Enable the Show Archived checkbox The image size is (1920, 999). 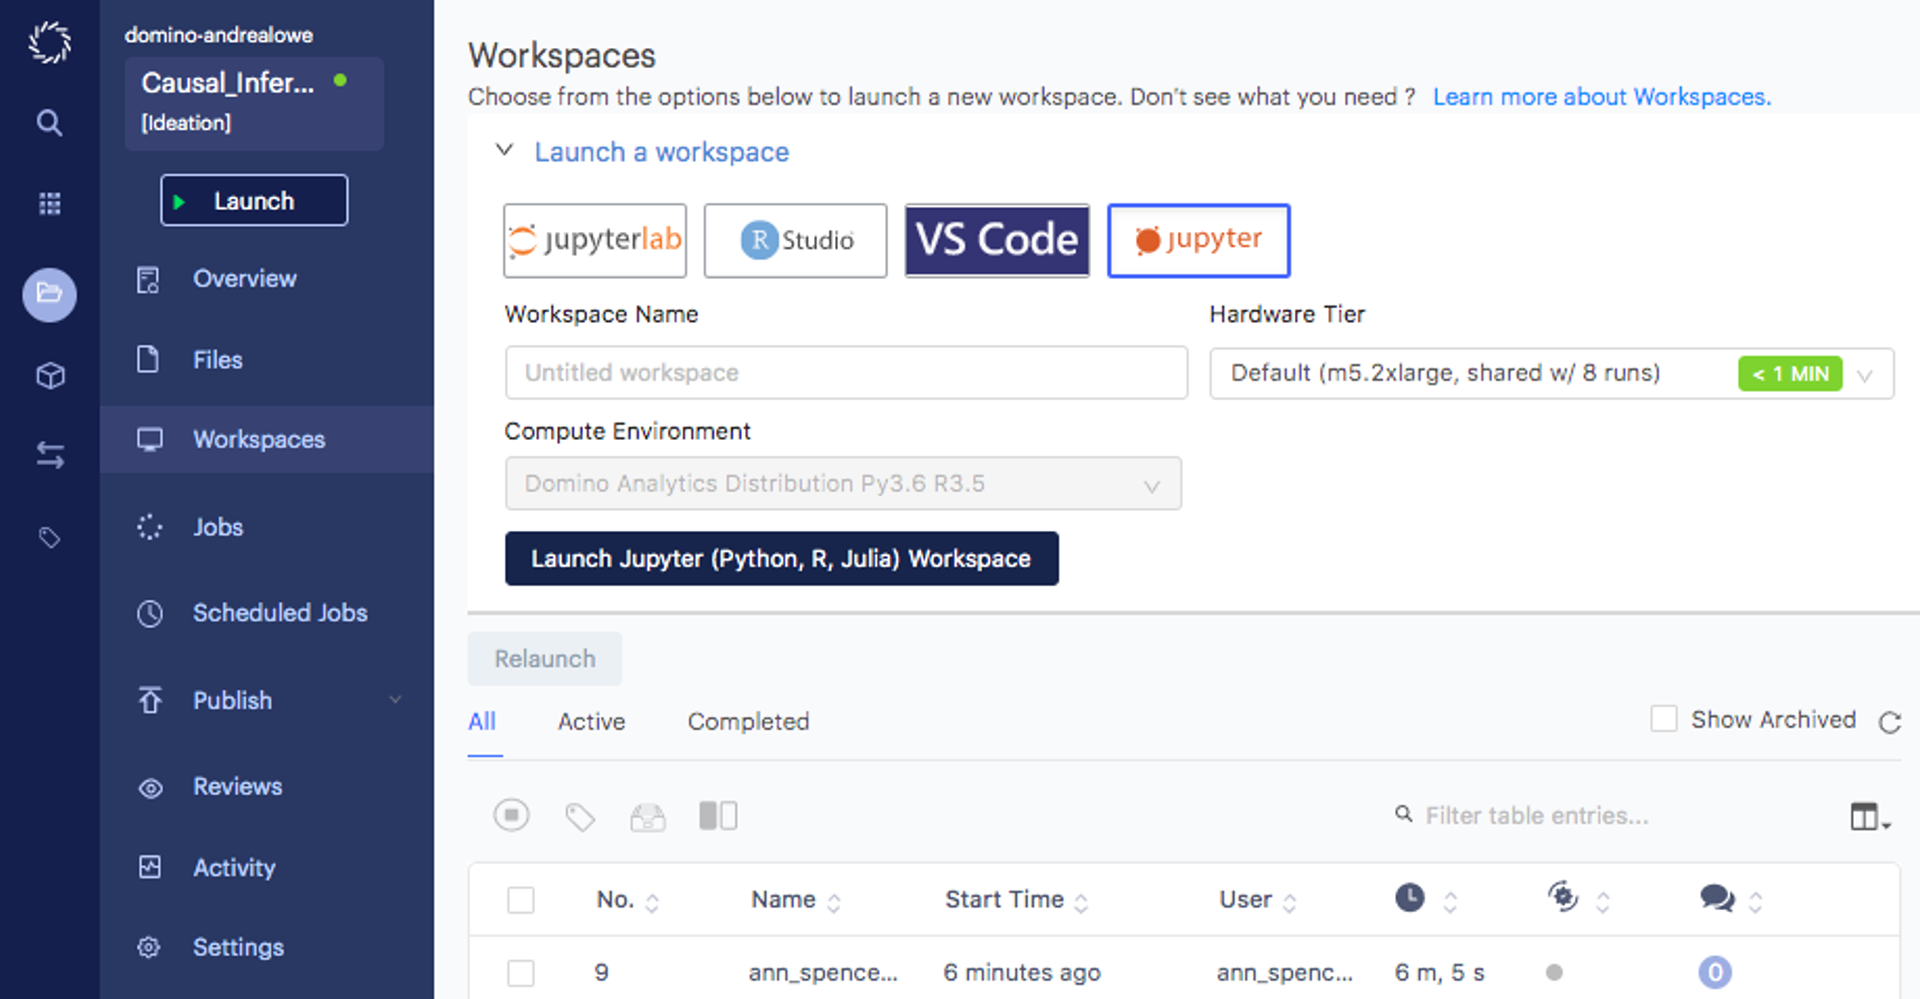click(x=1664, y=718)
